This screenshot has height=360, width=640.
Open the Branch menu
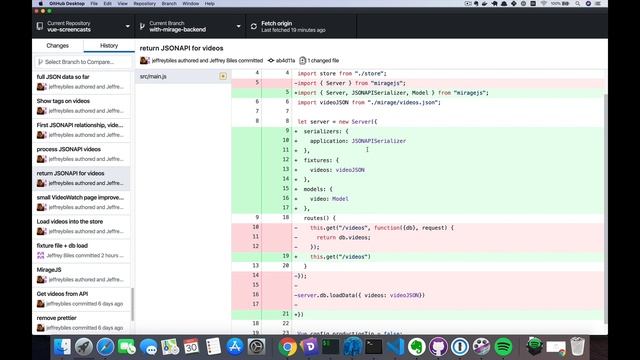pos(169,3)
